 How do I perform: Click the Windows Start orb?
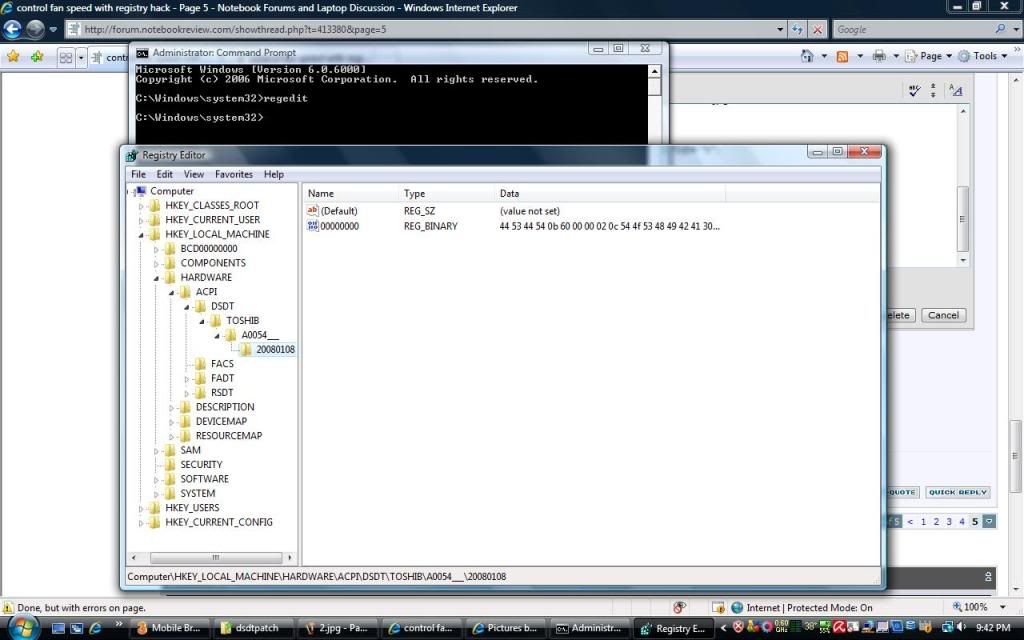tap(23, 628)
